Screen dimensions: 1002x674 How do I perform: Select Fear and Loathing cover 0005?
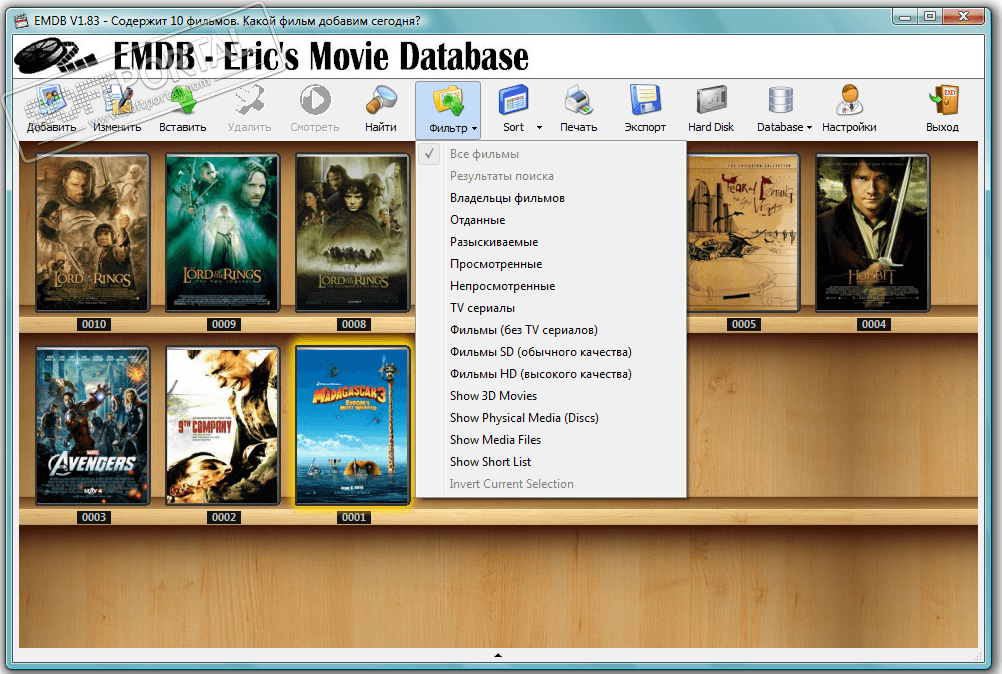(x=743, y=233)
